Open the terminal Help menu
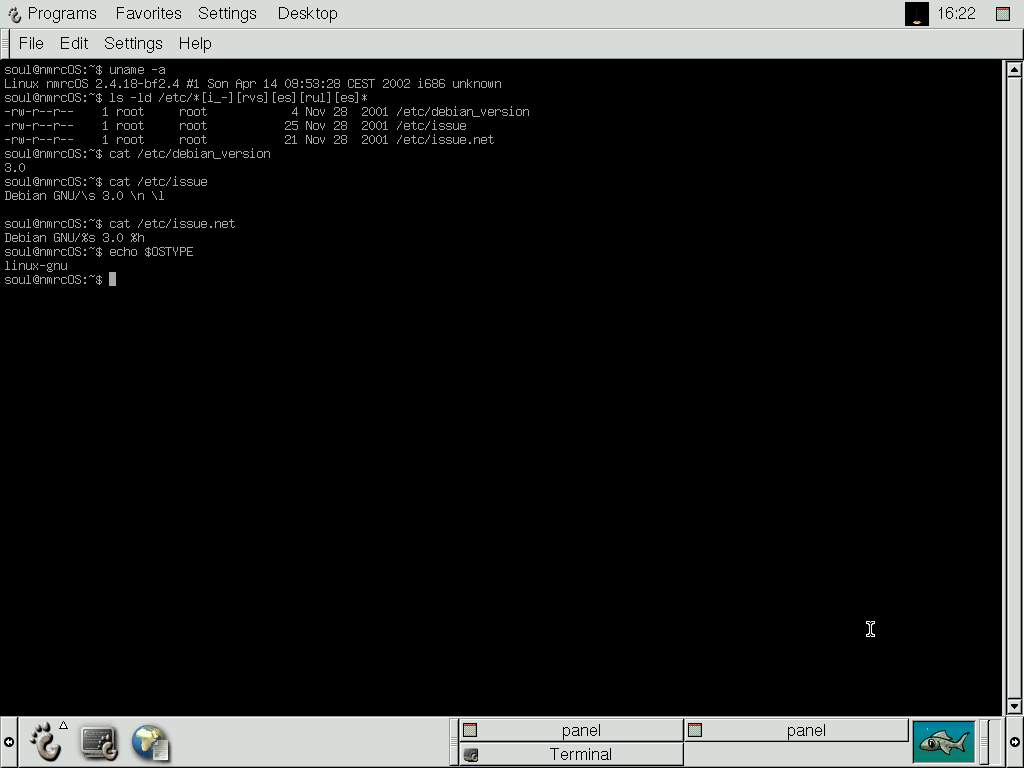Viewport: 1024px width, 768px height. tap(195, 44)
